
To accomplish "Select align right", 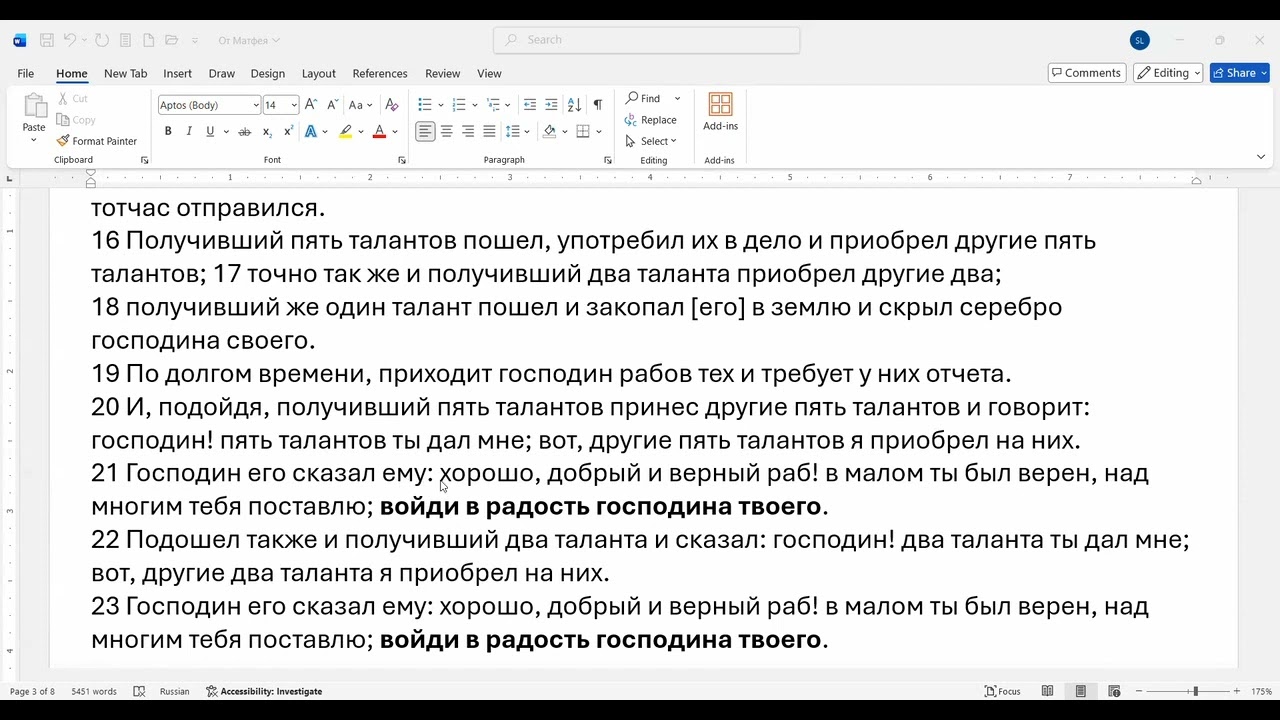I will (x=468, y=131).
